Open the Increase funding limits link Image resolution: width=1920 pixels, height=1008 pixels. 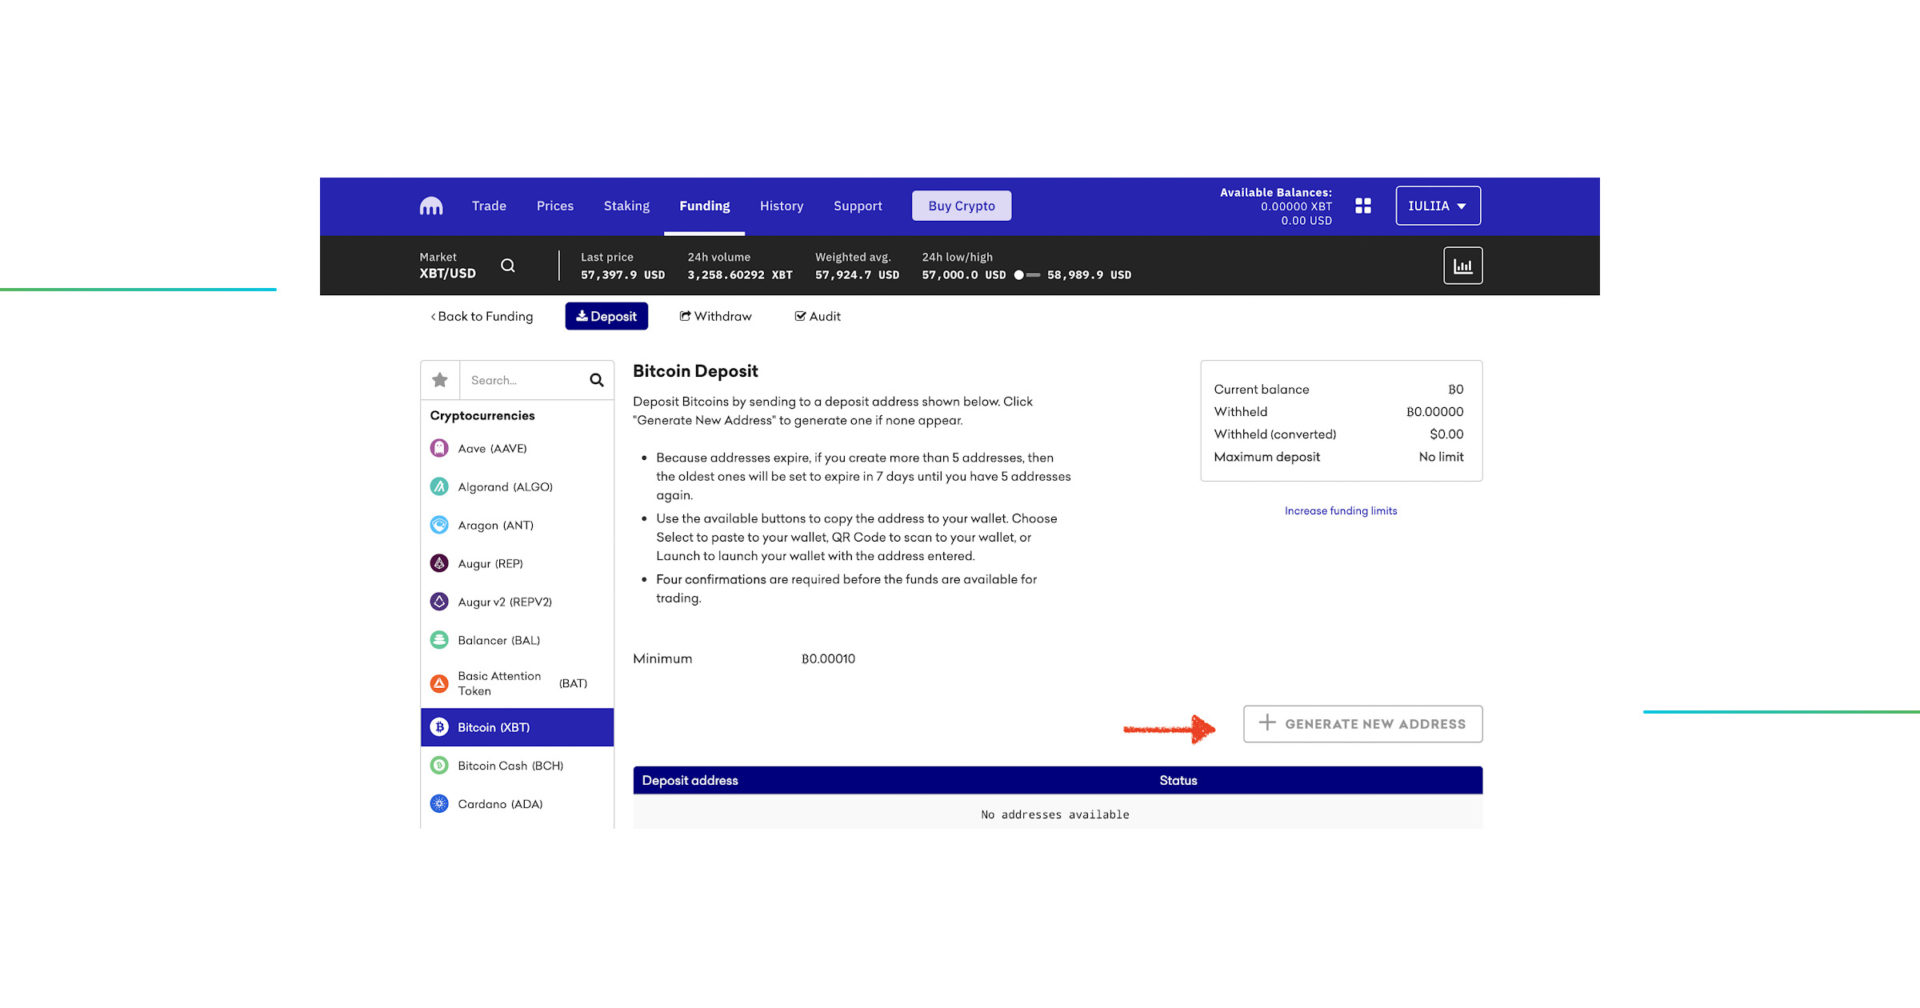pyautogui.click(x=1340, y=510)
